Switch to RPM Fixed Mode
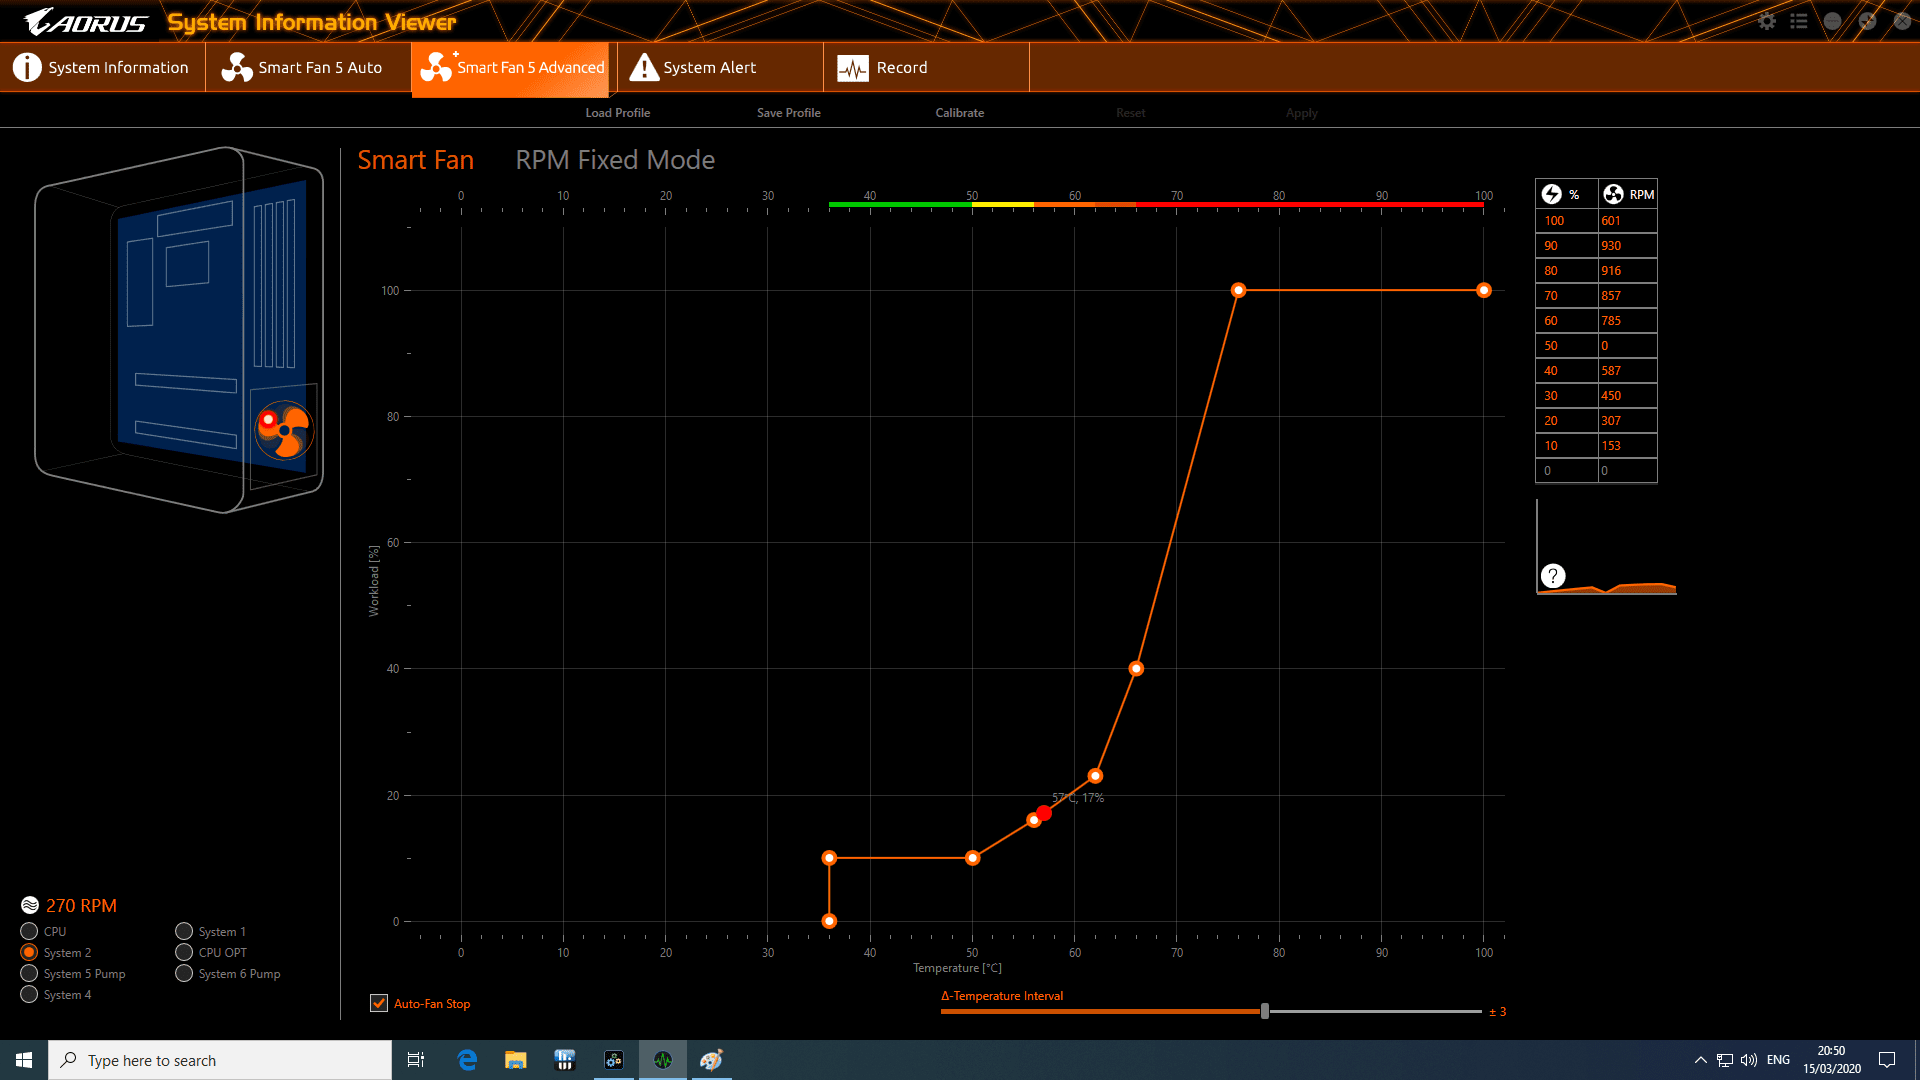 pyautogui.click(x=615, y=160)
